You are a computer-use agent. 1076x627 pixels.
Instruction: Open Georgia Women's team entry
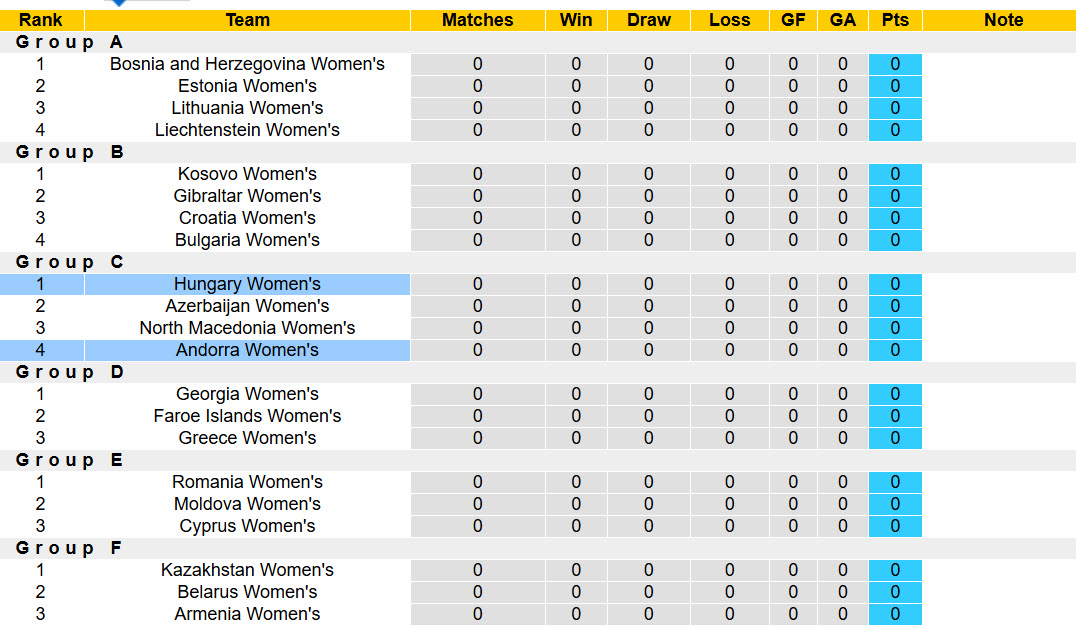point(247,394)
